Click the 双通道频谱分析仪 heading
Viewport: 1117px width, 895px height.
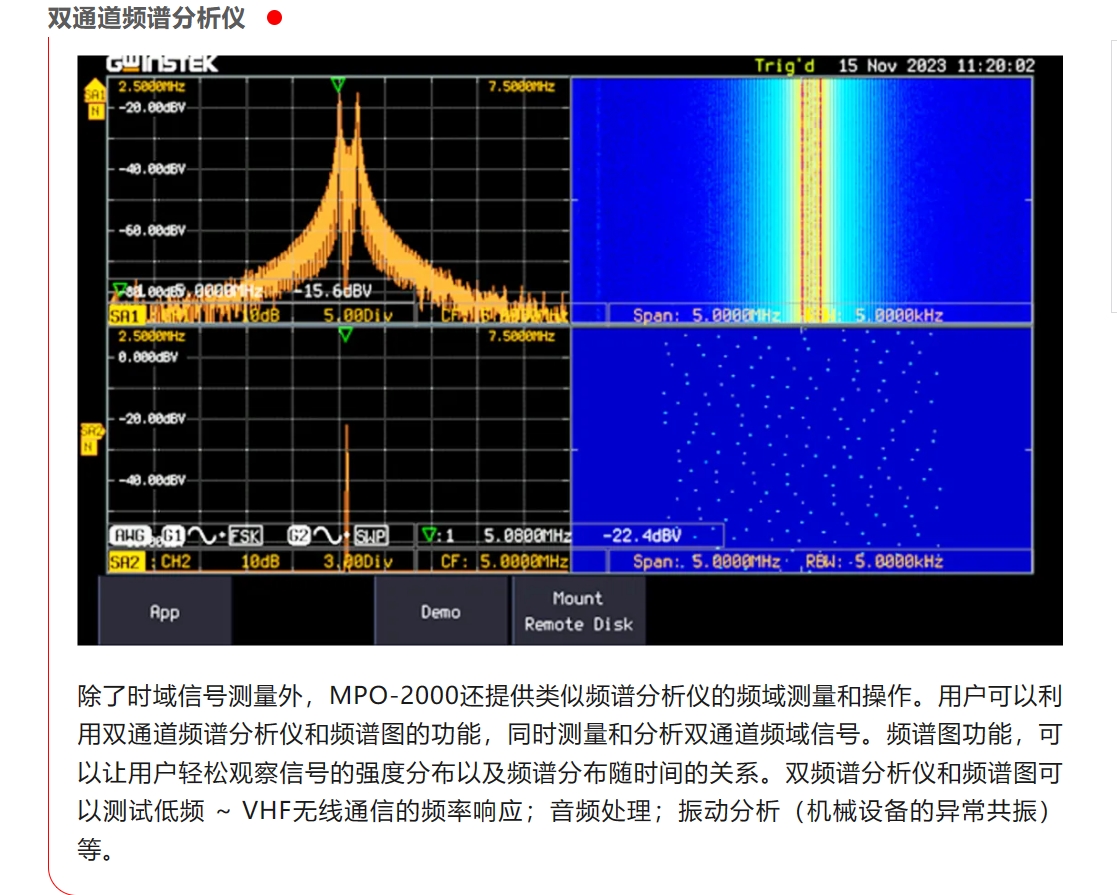tap(146, 18)
